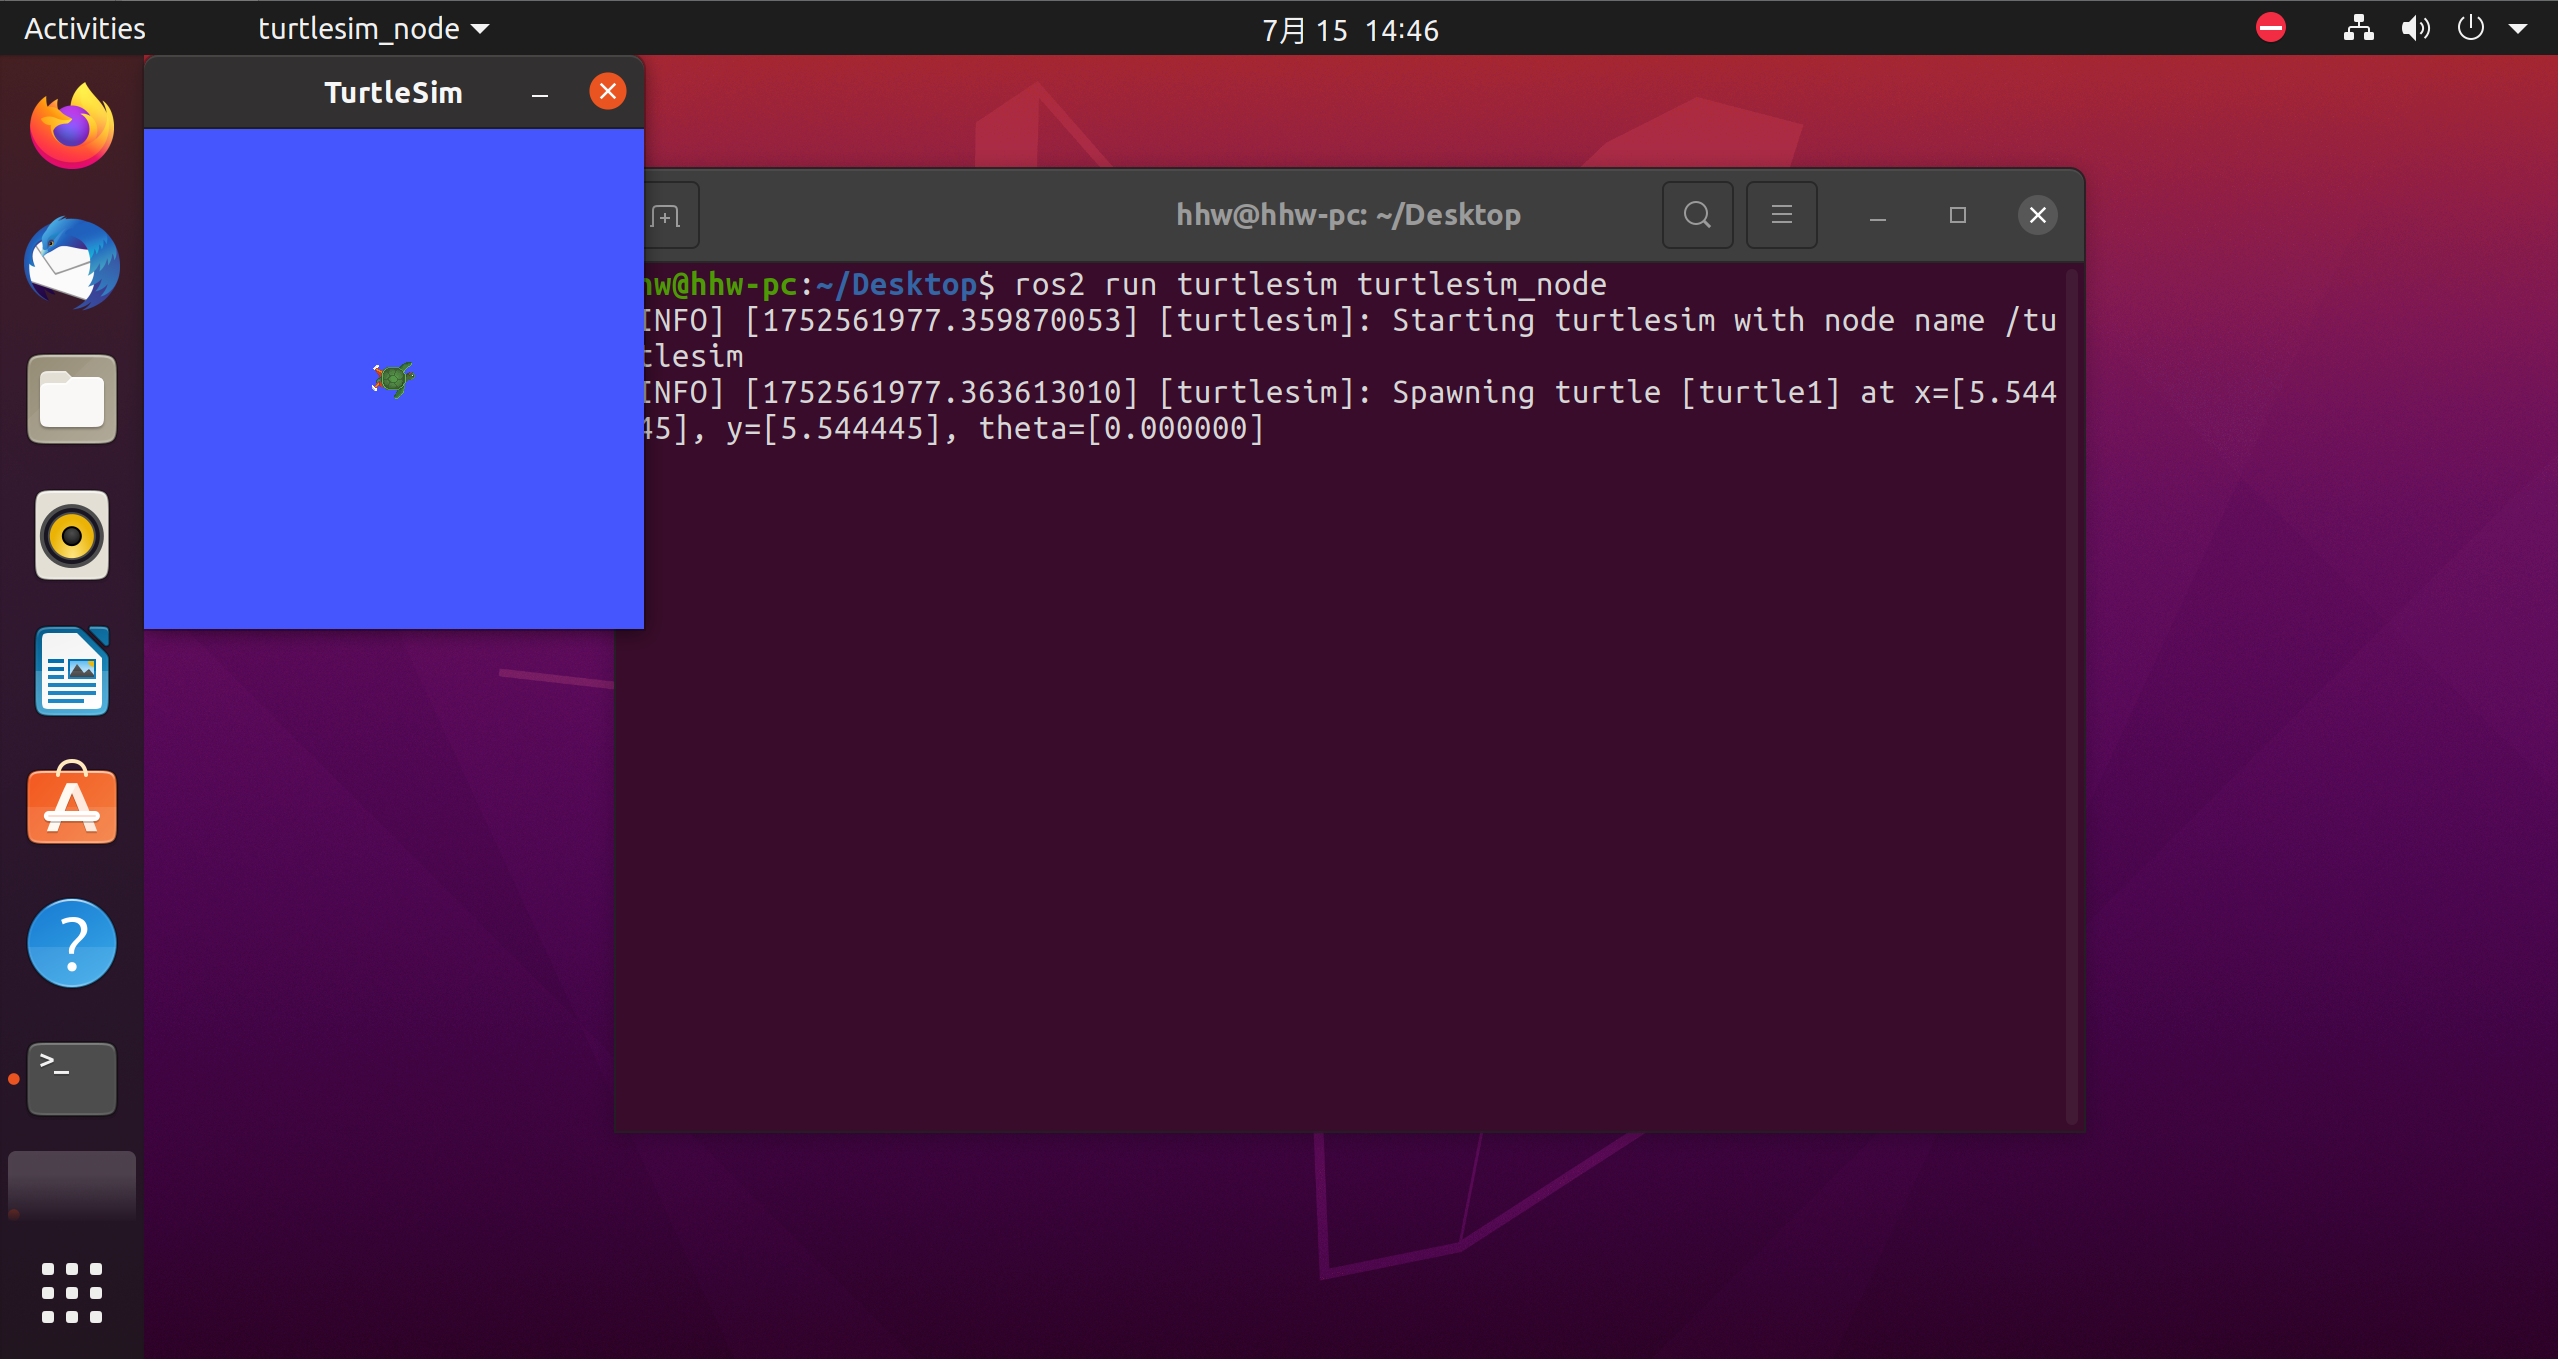Viewport: 2558px width, 1359px height.
Task: Close the terminal window
Action: click(x=2037, y=215)
